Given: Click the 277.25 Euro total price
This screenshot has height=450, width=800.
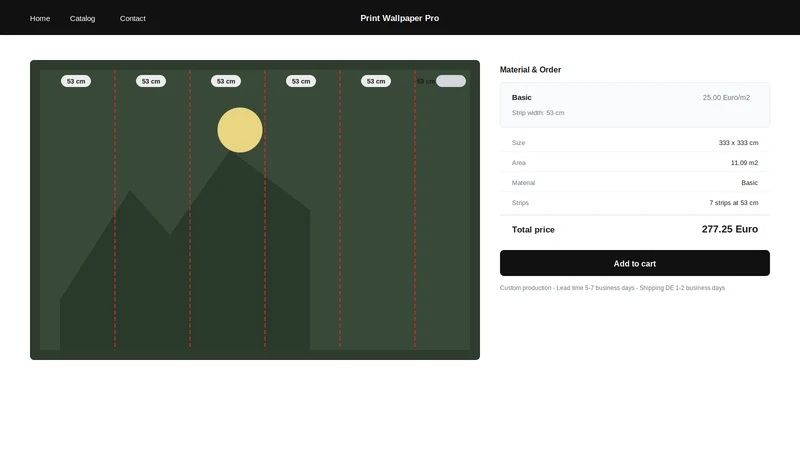Looking at the screenshot, I should click(730, 229).
